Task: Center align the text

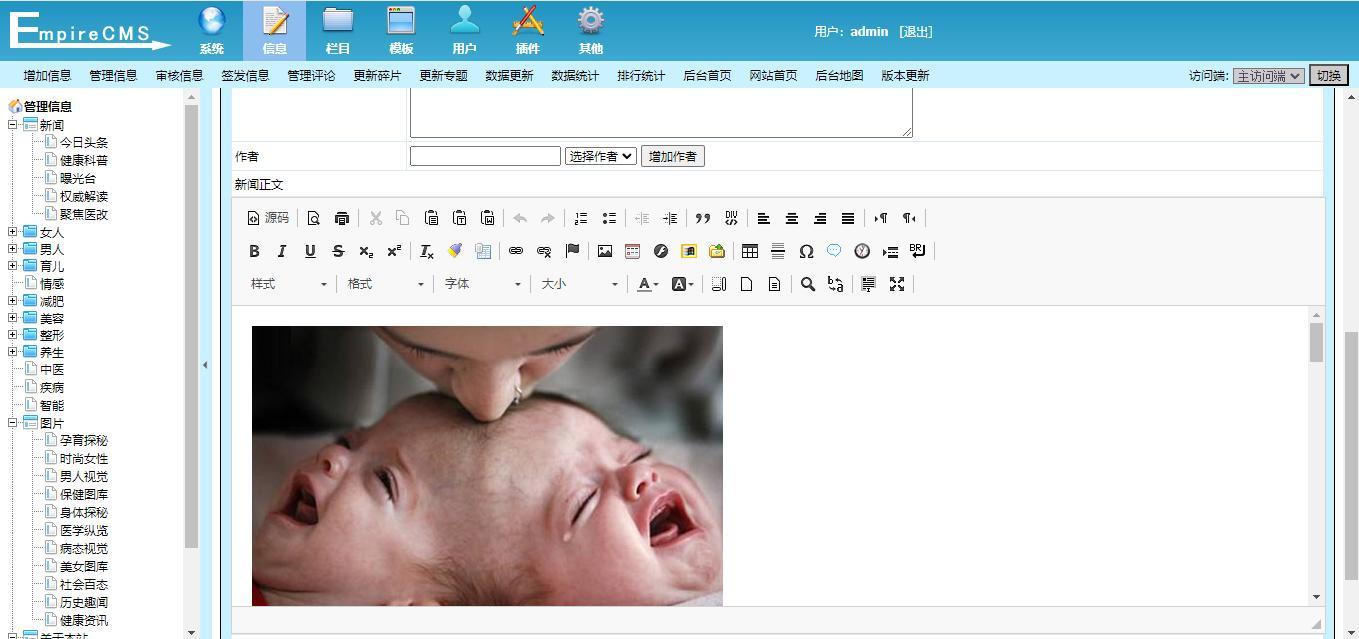Action: 791,218
